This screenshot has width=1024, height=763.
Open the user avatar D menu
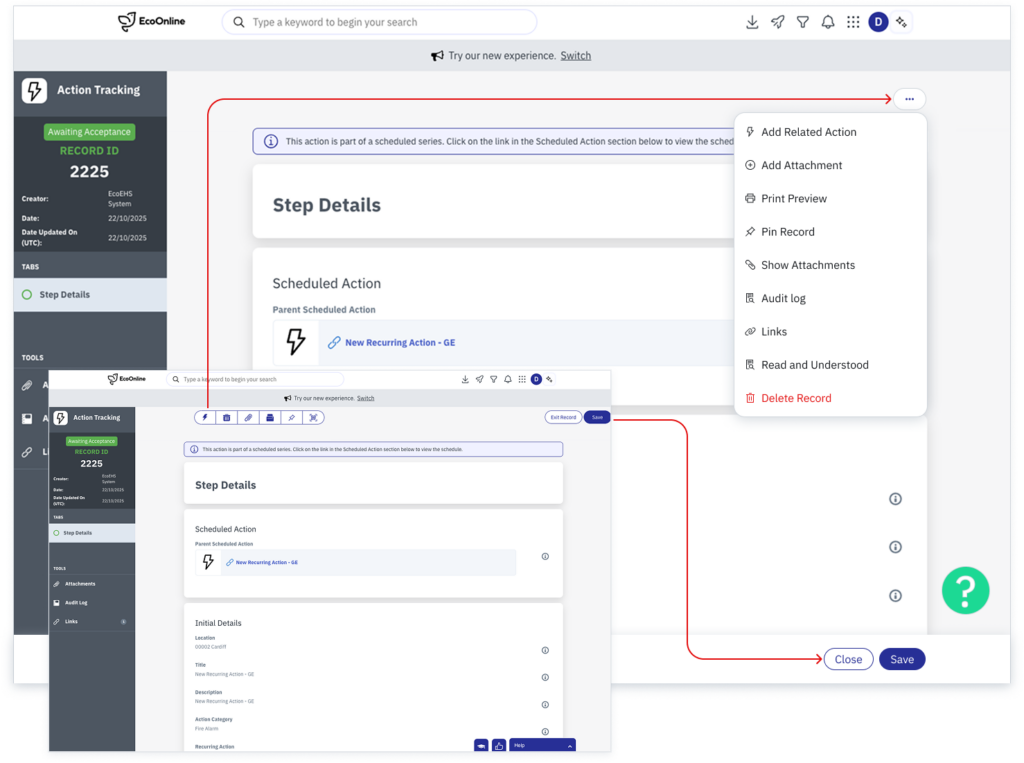click(878, 22)
